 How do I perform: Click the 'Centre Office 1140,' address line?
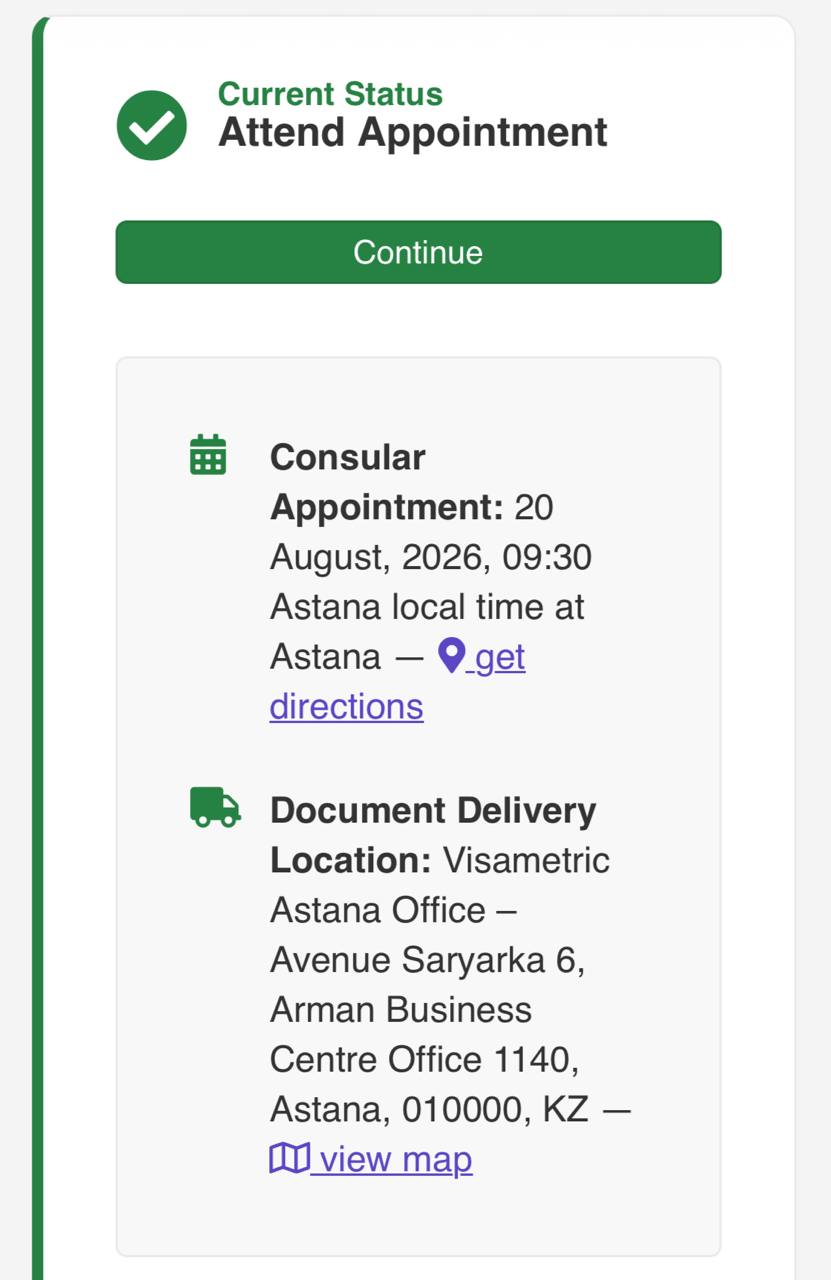click(424, 1060)
